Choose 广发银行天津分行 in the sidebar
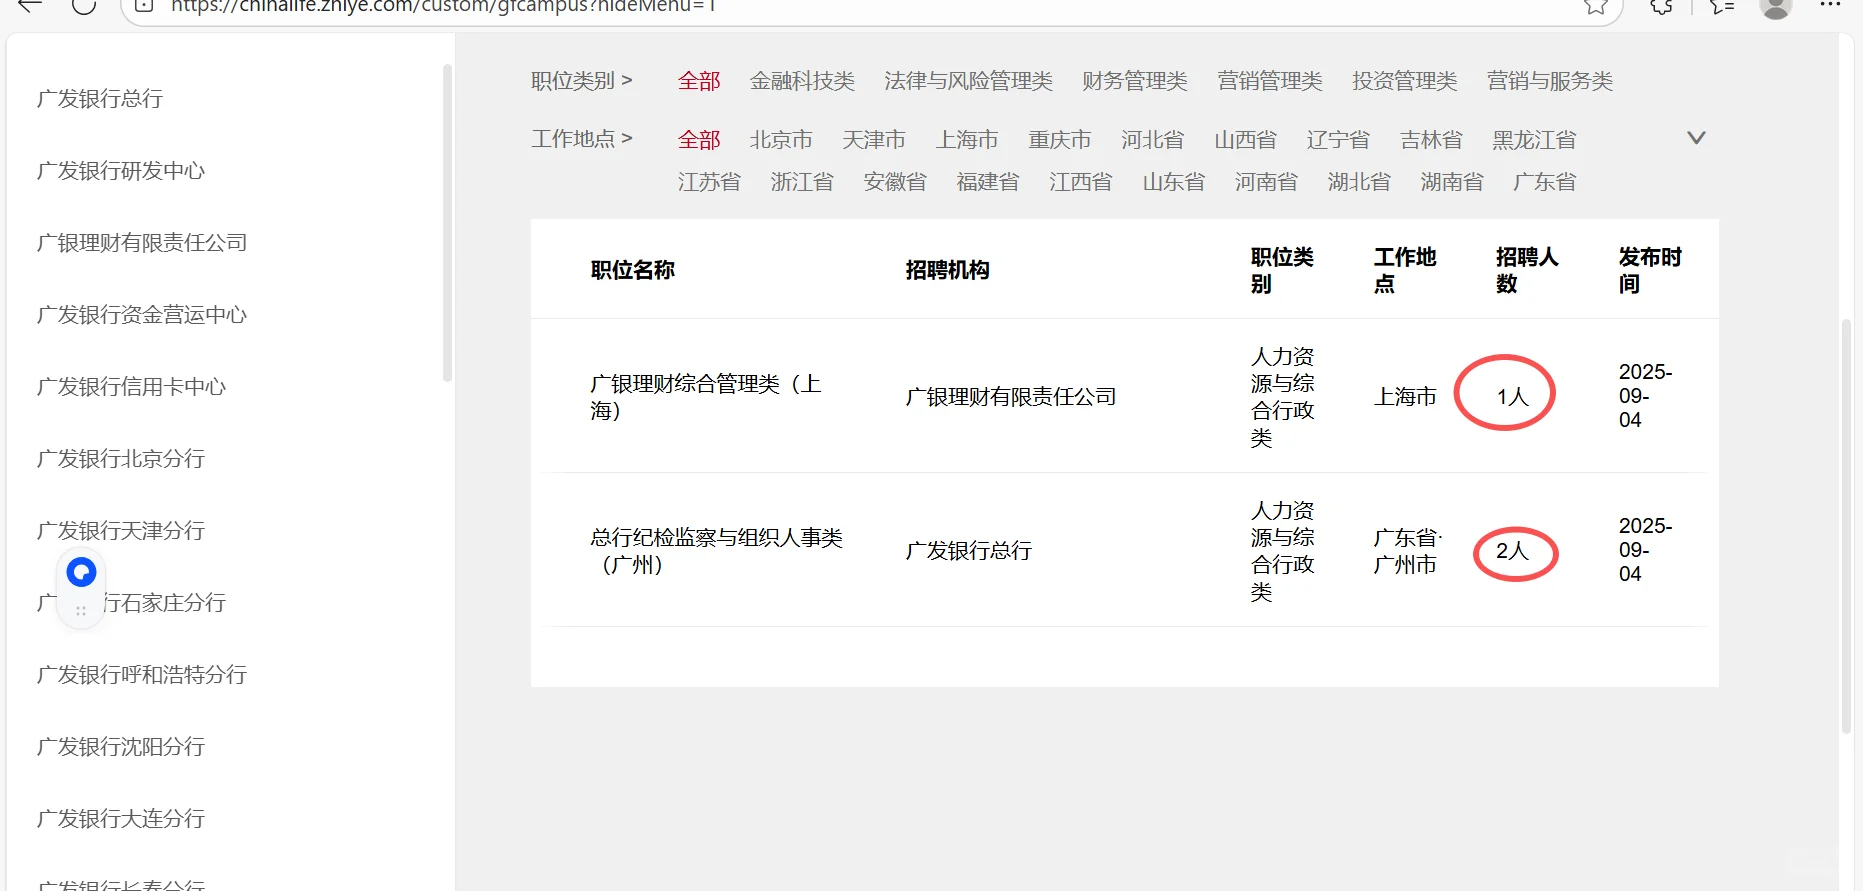1863x891 pixels. (121, 531)
